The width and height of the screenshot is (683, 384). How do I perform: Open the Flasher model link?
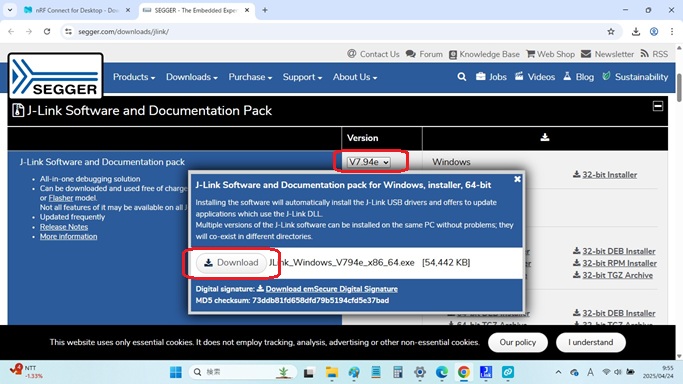click(x=61, y=198)
